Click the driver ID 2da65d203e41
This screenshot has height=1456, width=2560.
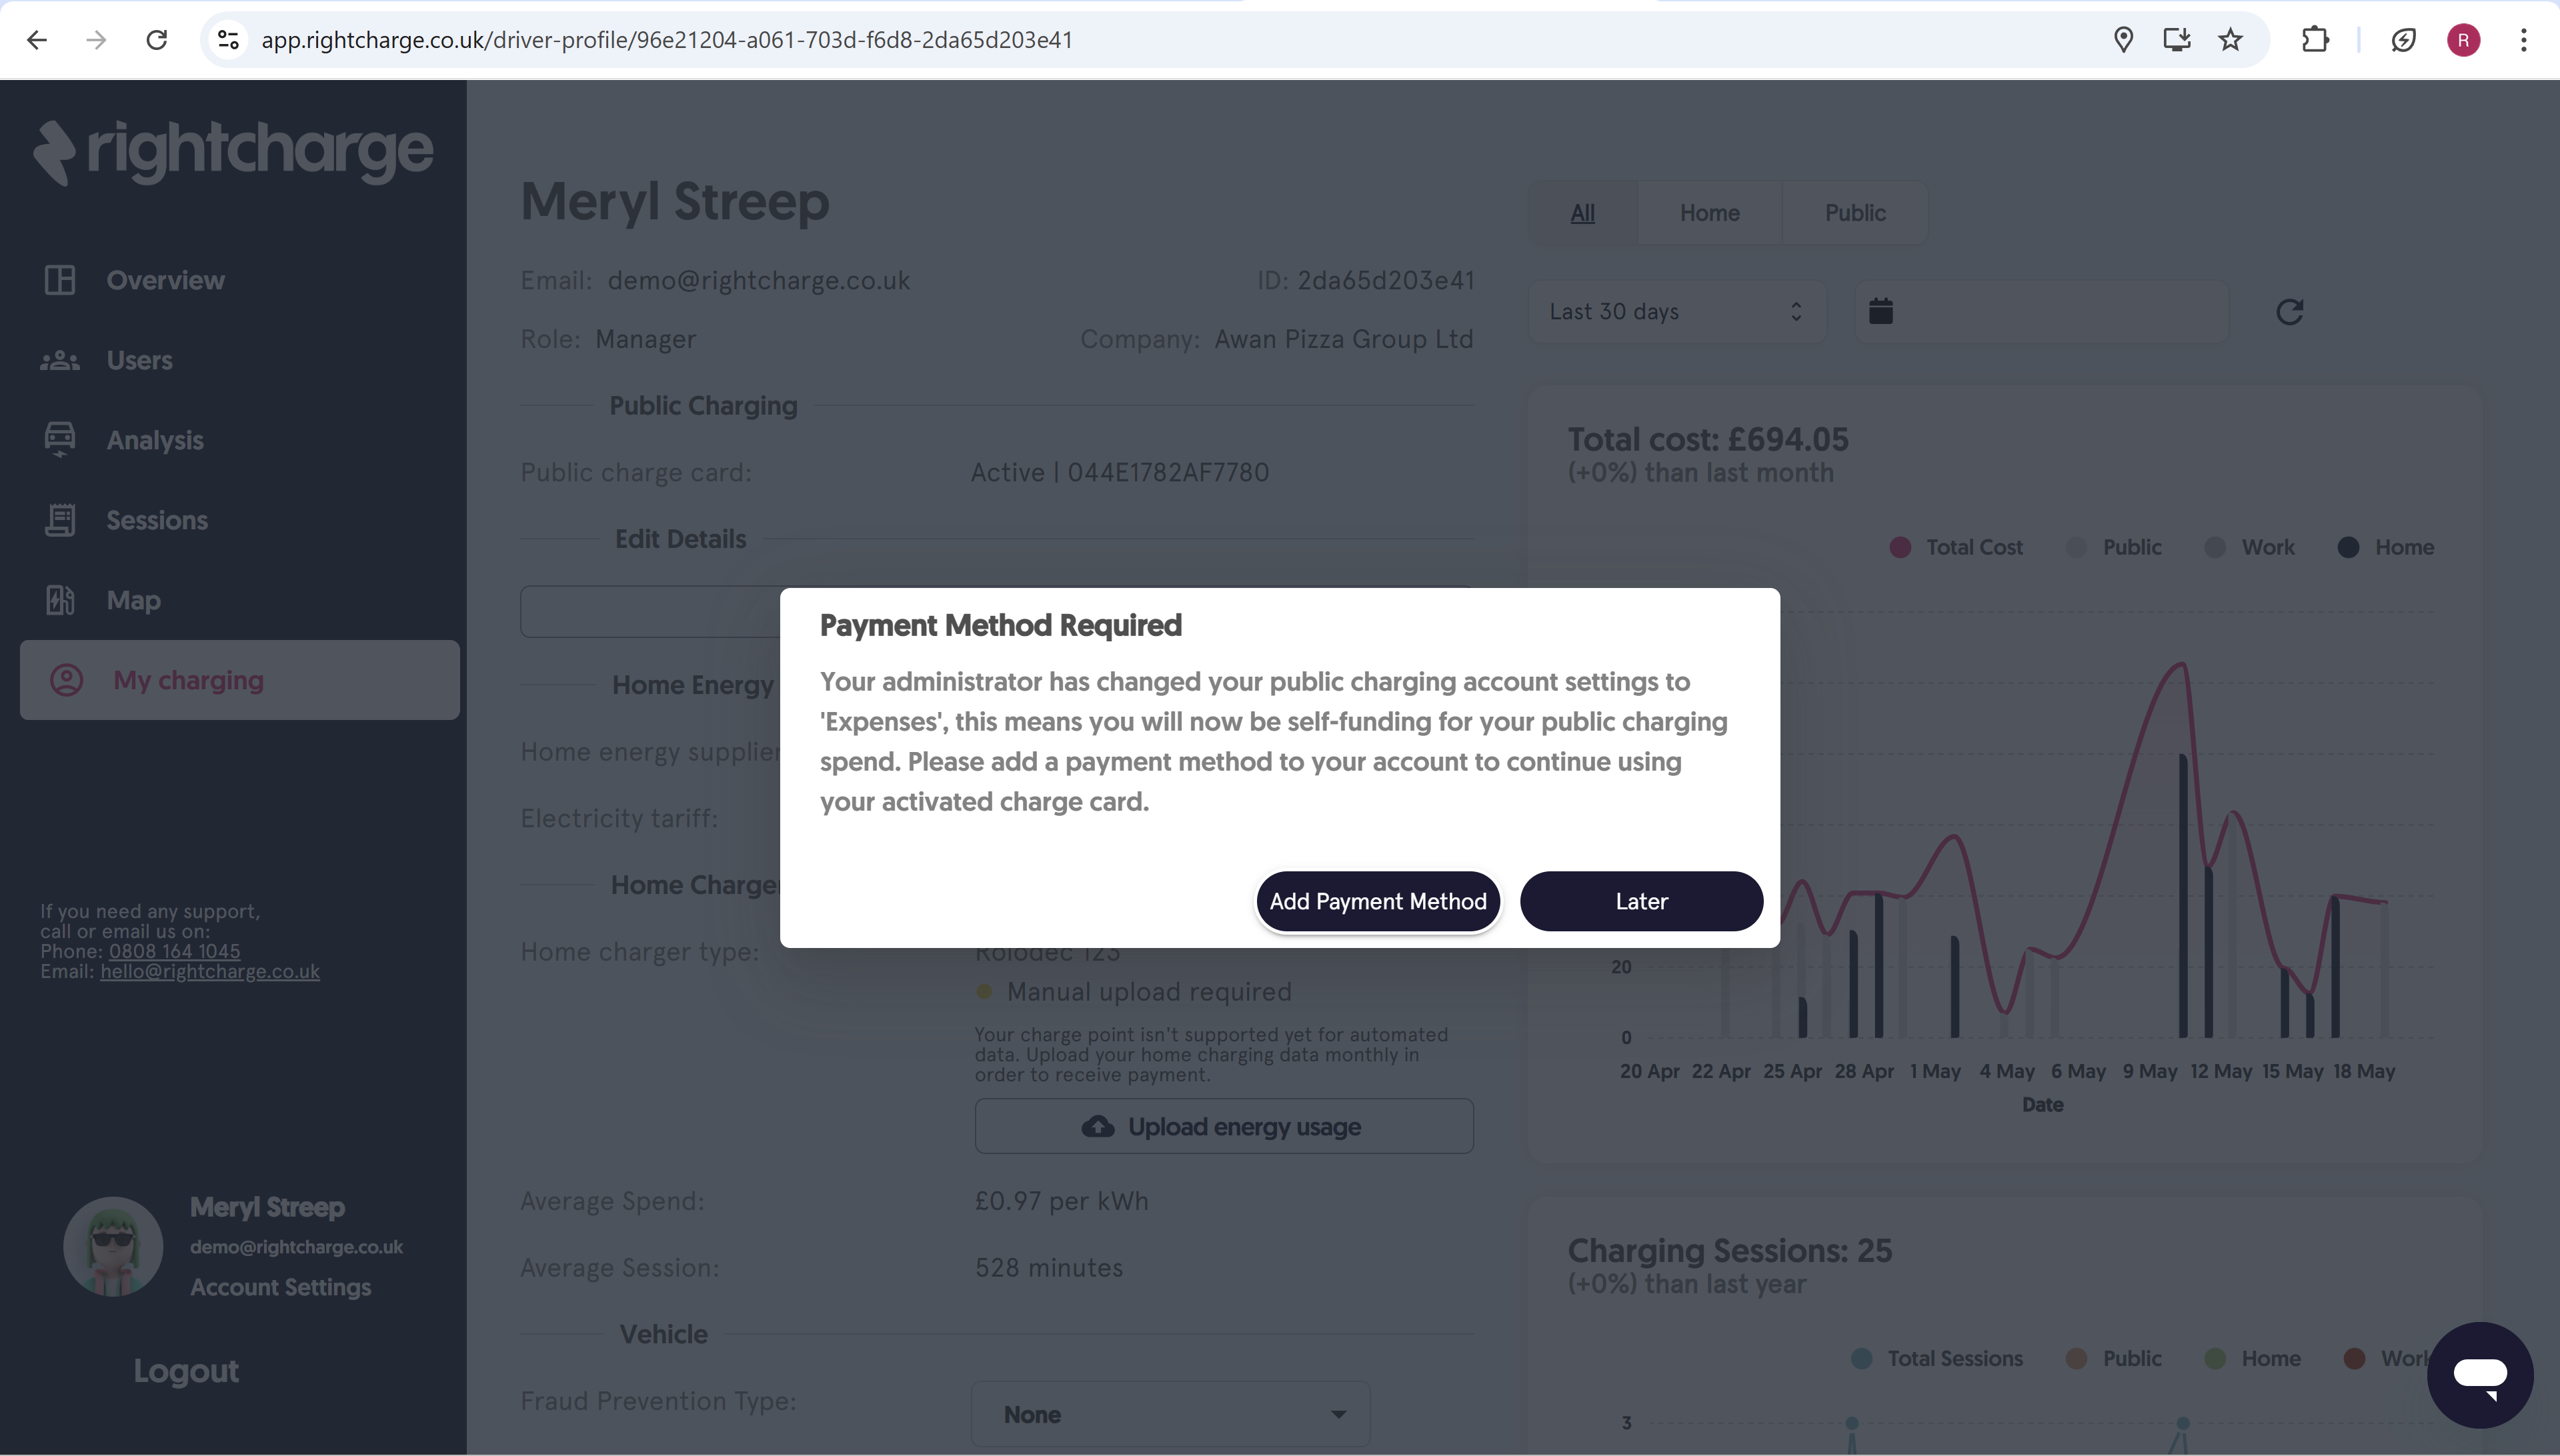pos(1386,280)
